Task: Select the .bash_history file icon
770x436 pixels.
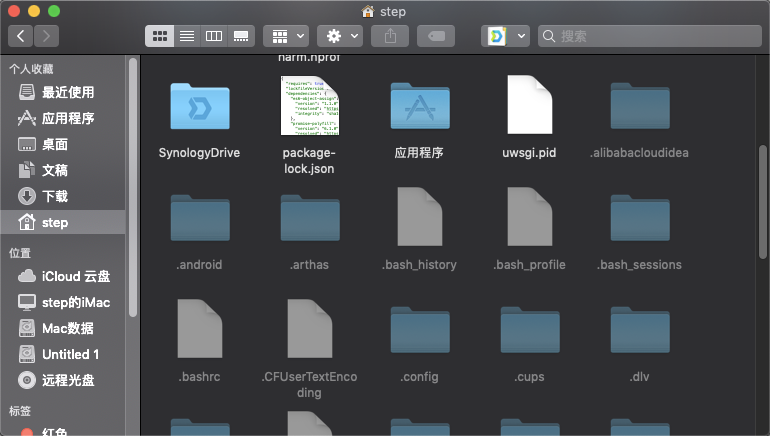Action: [420, 217]
